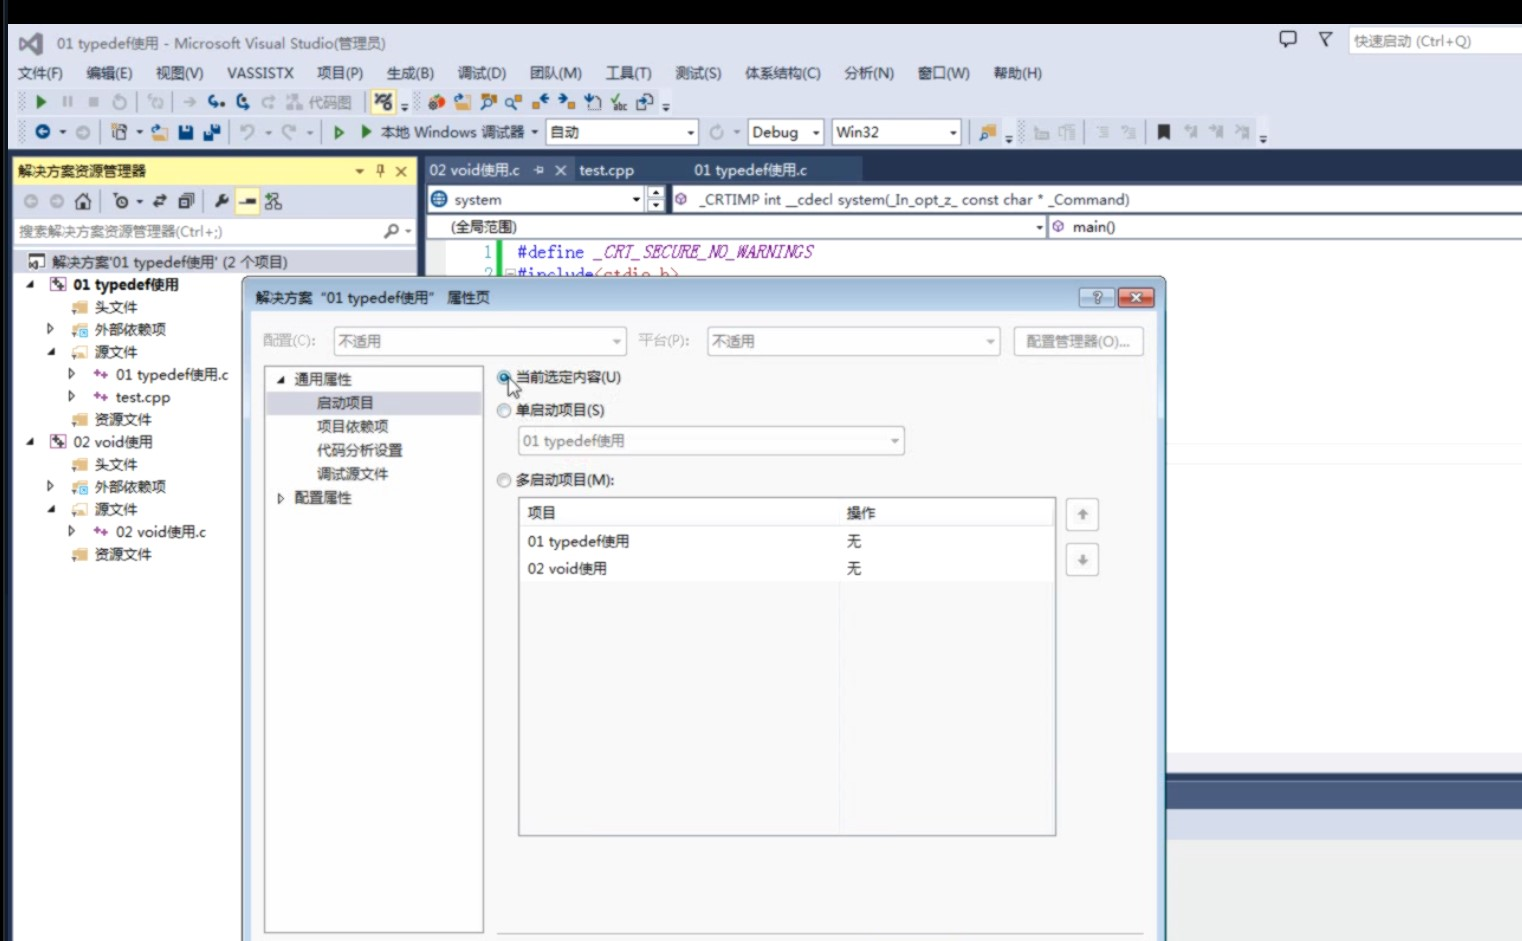The width and height of the screenshot is (1522, 941).
Task: Click the Collapse All icon in Solution Explorer
Action: tap(186, 201)
